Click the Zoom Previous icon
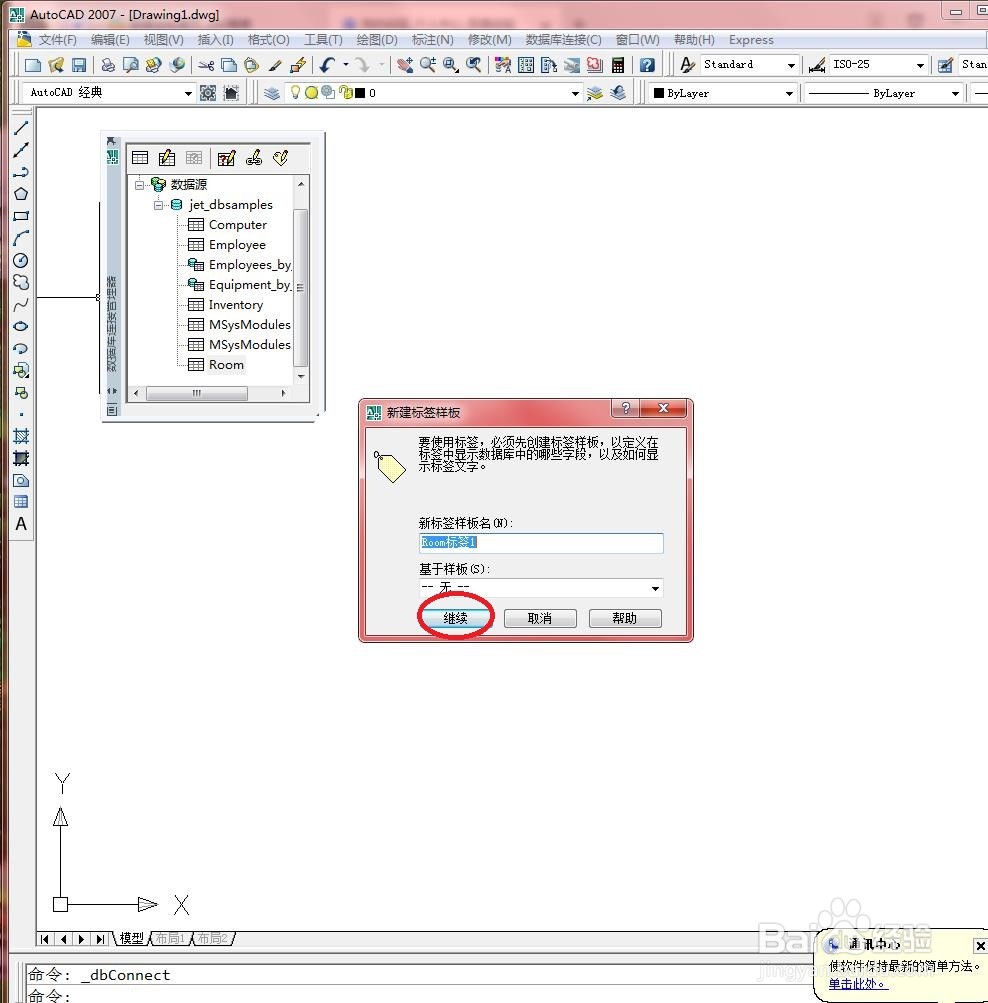Image resolution: width=988 pixels, height=1003 pixels. [474, 65]
